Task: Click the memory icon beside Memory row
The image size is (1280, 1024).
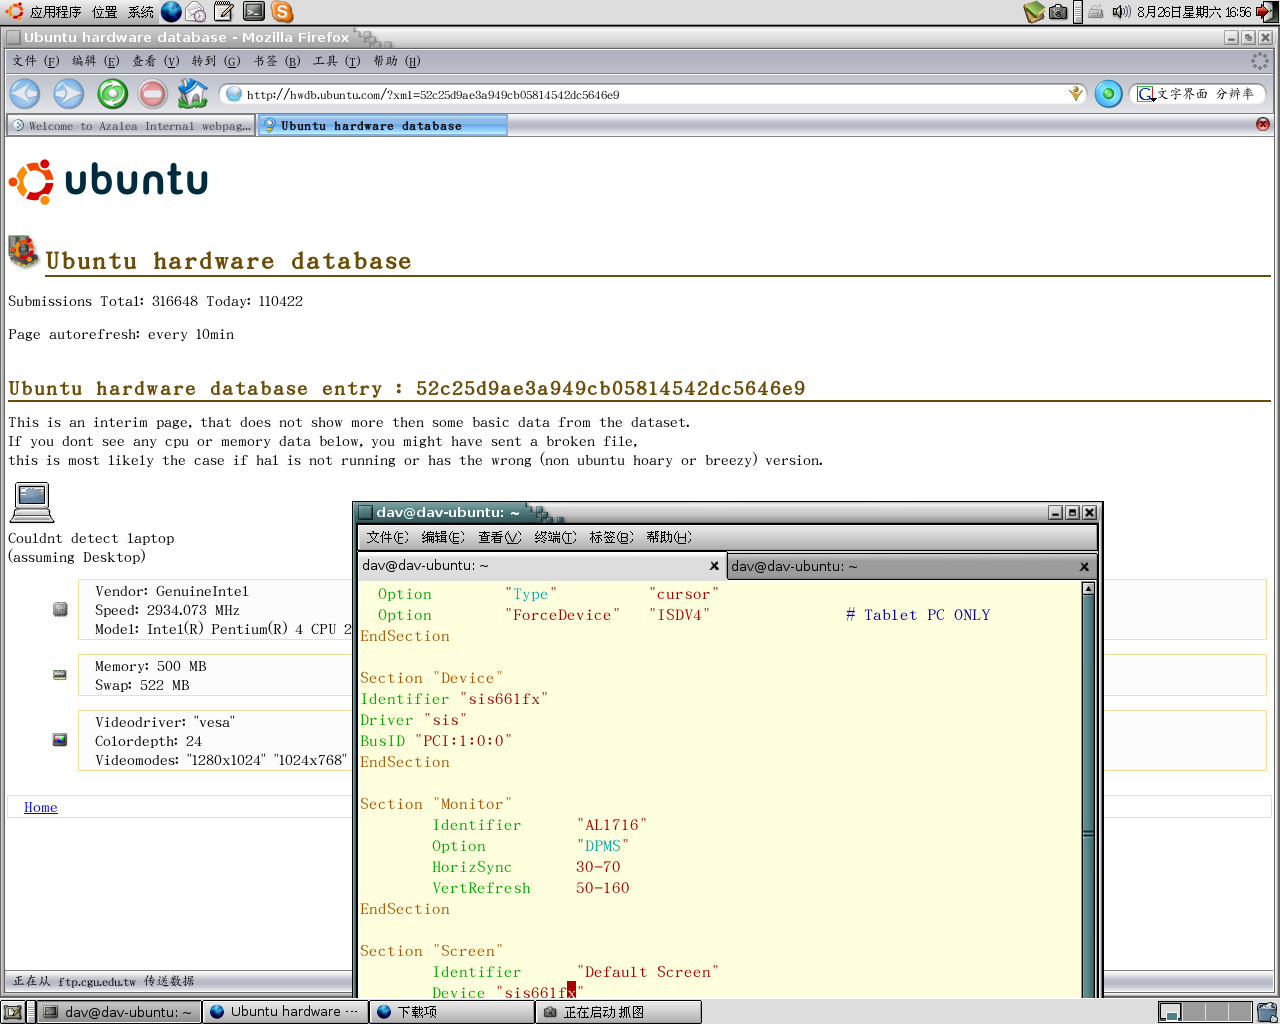Action: click(x=60, y=675)
